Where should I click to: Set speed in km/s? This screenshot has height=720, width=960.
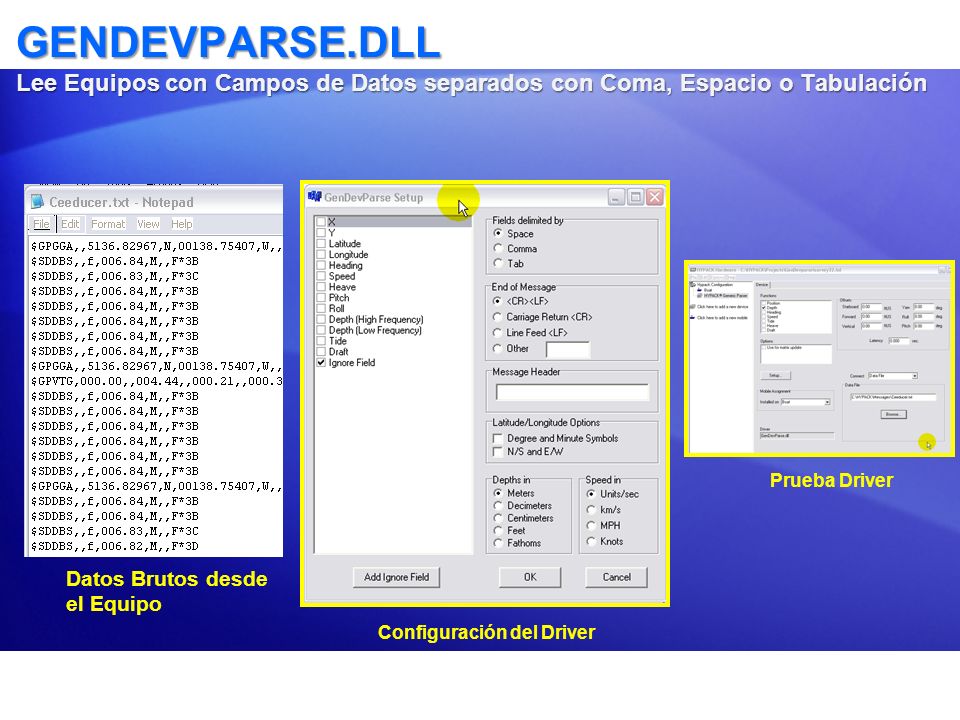tap(591, 510)
